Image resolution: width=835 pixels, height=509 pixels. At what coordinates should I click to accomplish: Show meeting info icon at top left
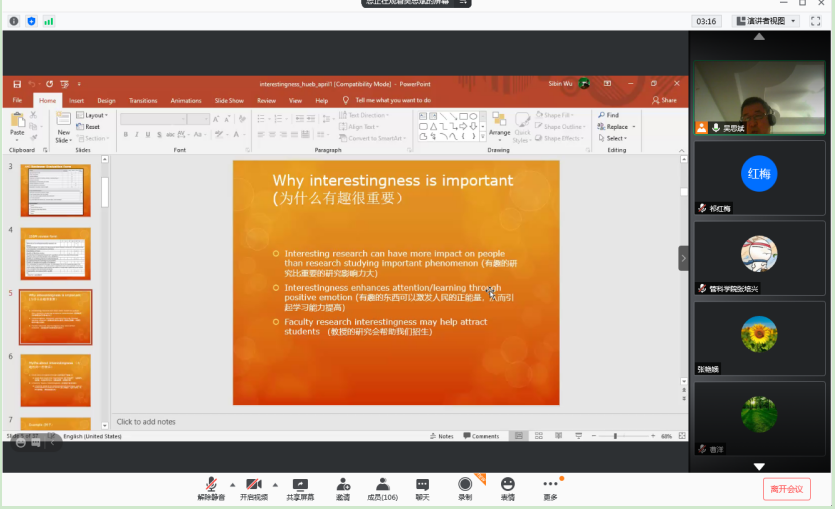12,21
